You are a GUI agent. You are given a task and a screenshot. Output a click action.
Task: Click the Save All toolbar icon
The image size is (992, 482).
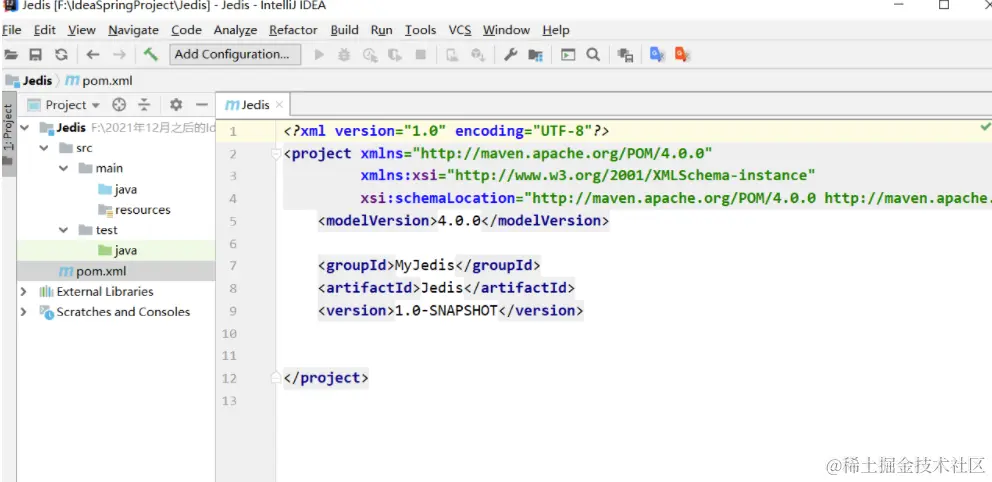pos(35,55)
